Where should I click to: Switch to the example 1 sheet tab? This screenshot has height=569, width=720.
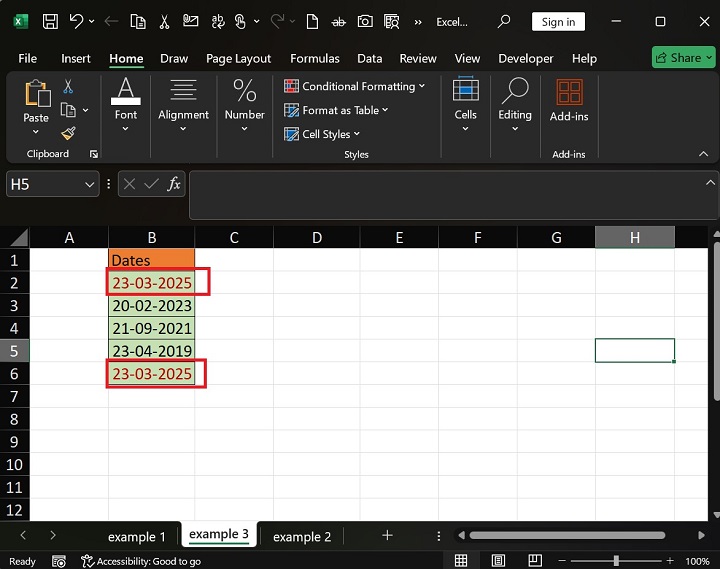[137, 537]
